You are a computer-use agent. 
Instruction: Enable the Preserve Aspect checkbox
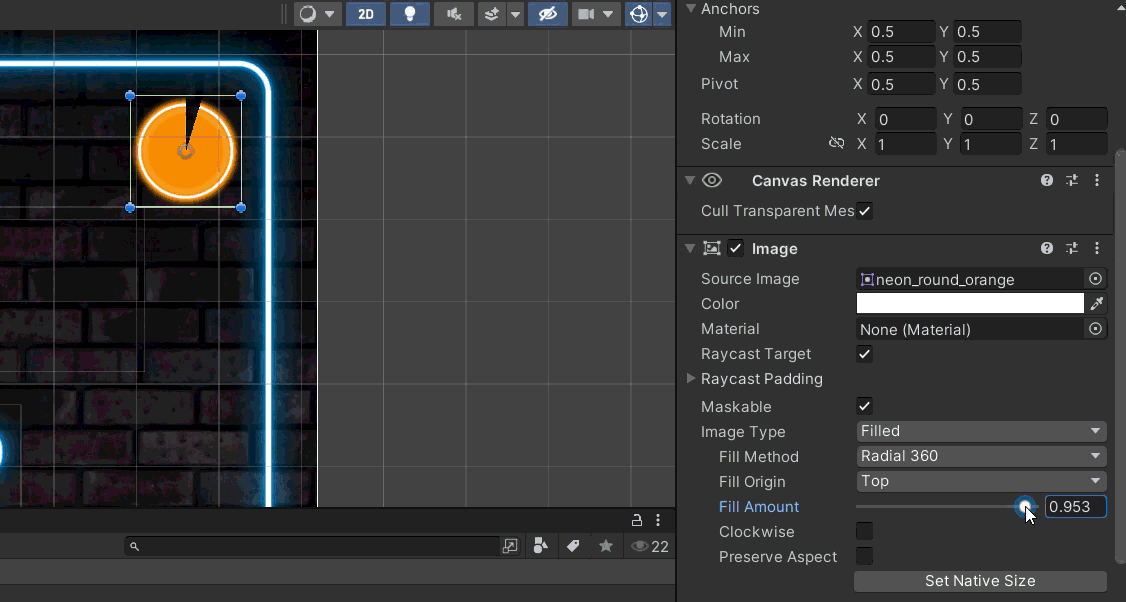pyautogui.click(x=865, y=557)
